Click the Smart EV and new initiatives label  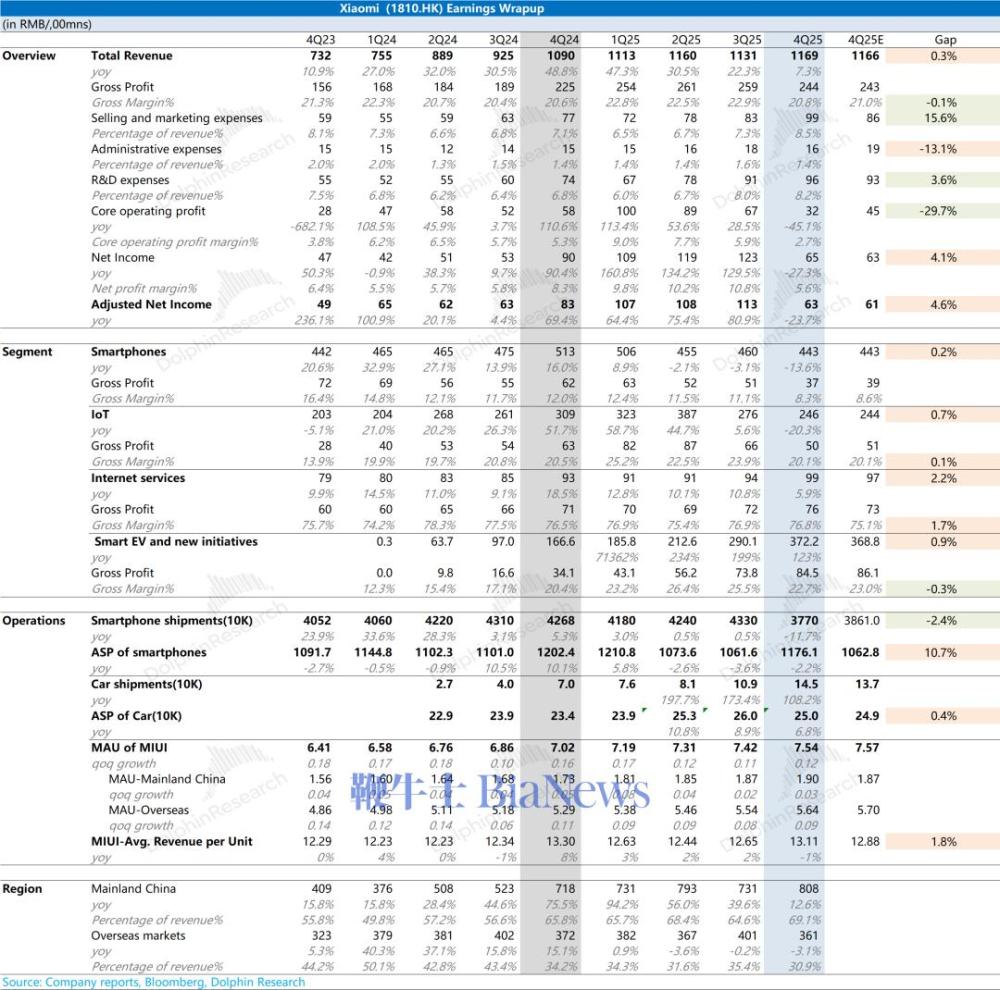tap(175, 542)
